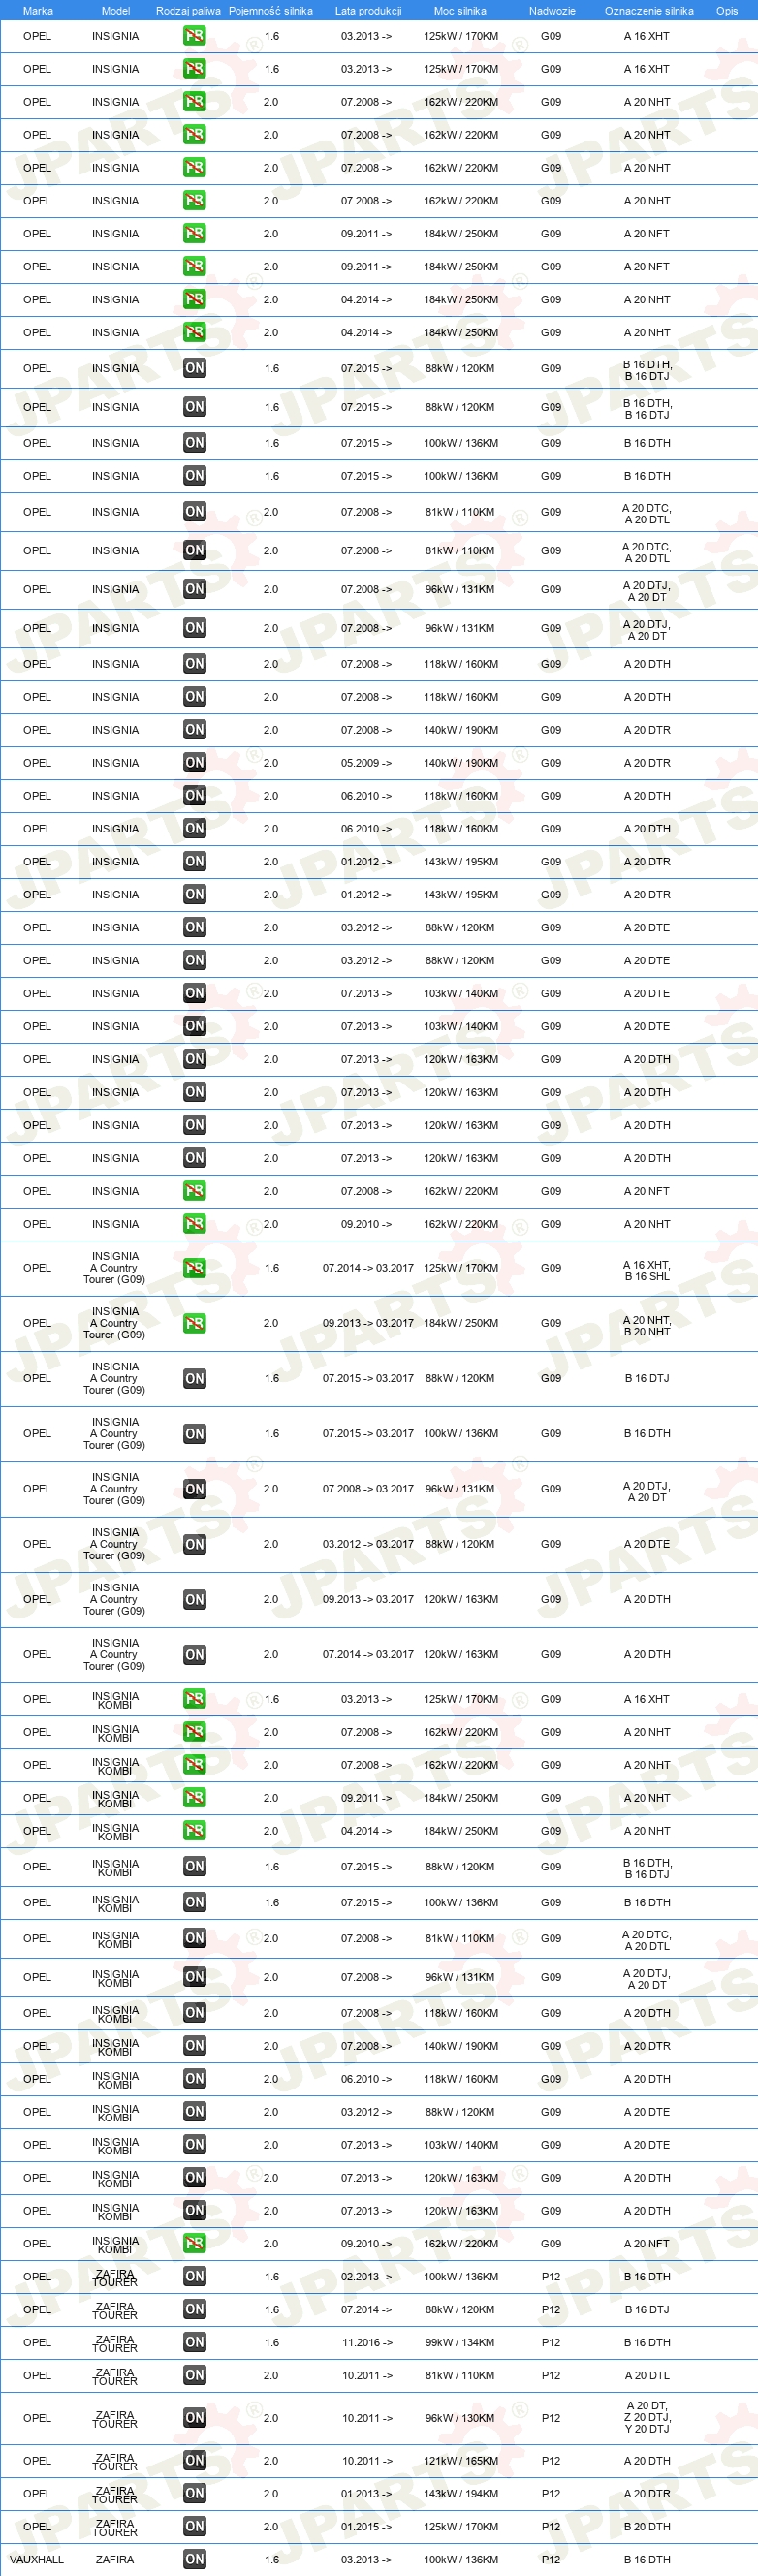Image resolution: width=758 pixels, height=2576 pixels.
Task: Click the '02.2013 ->' production date cell
Action: point(366,2277)
